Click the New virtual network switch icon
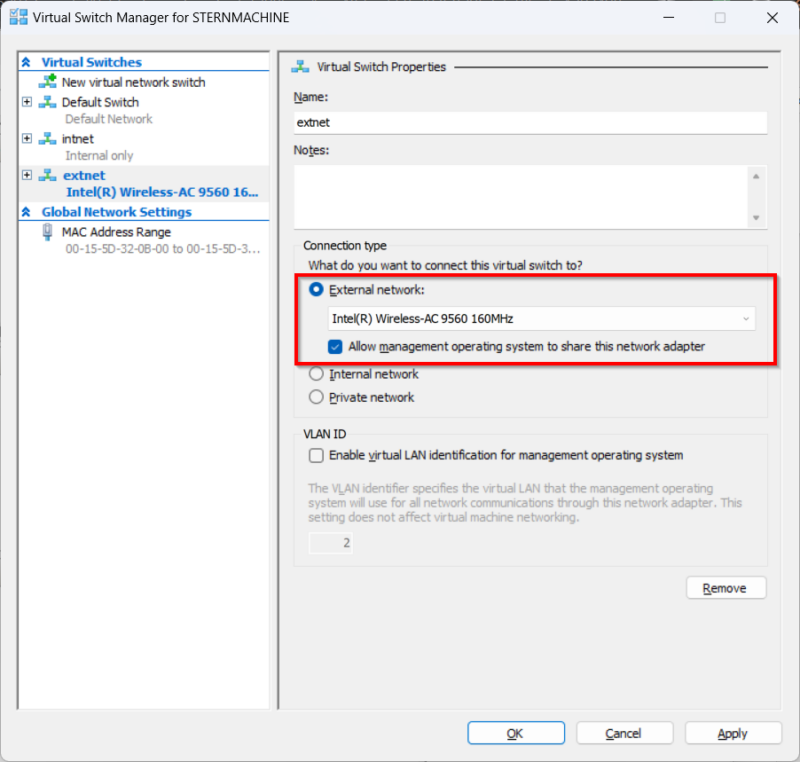The width and height of the screenshot is (800, 762). point(48,82)
